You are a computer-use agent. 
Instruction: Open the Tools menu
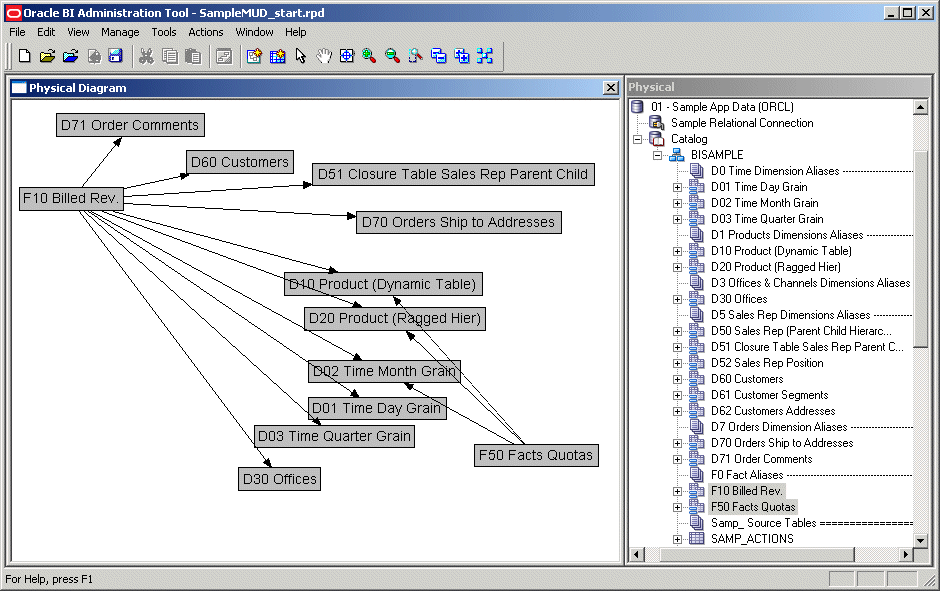(x=164, y=32)
